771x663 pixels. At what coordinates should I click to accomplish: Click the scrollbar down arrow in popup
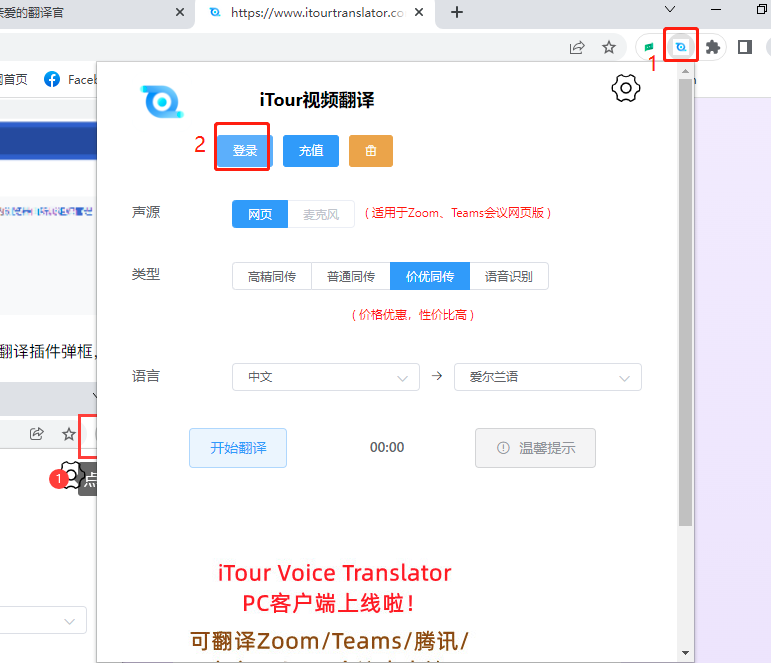[685, 653]
